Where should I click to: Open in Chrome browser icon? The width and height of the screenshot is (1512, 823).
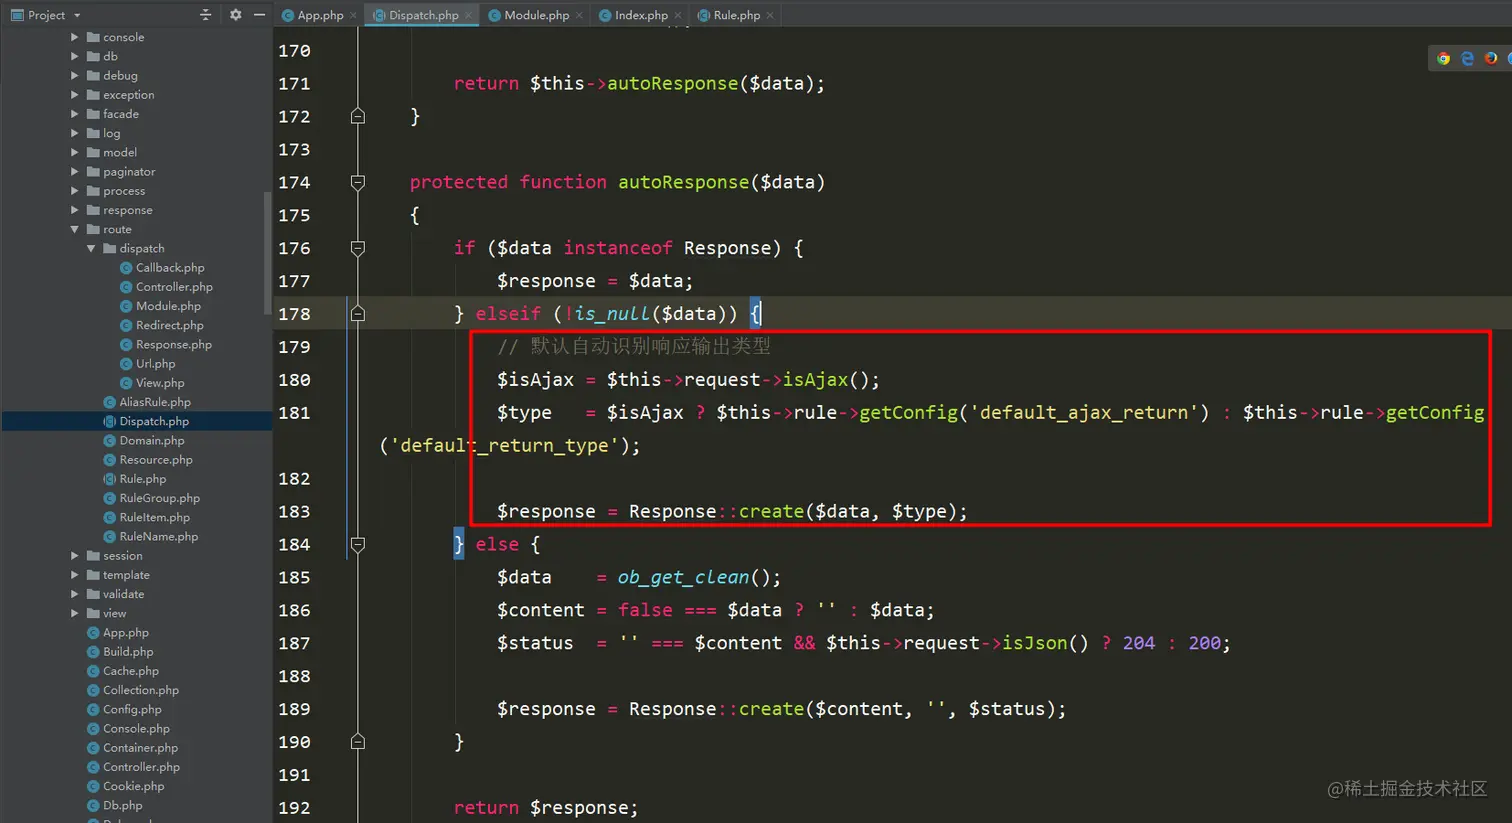pyautogui.click(x=1443, y=58)
